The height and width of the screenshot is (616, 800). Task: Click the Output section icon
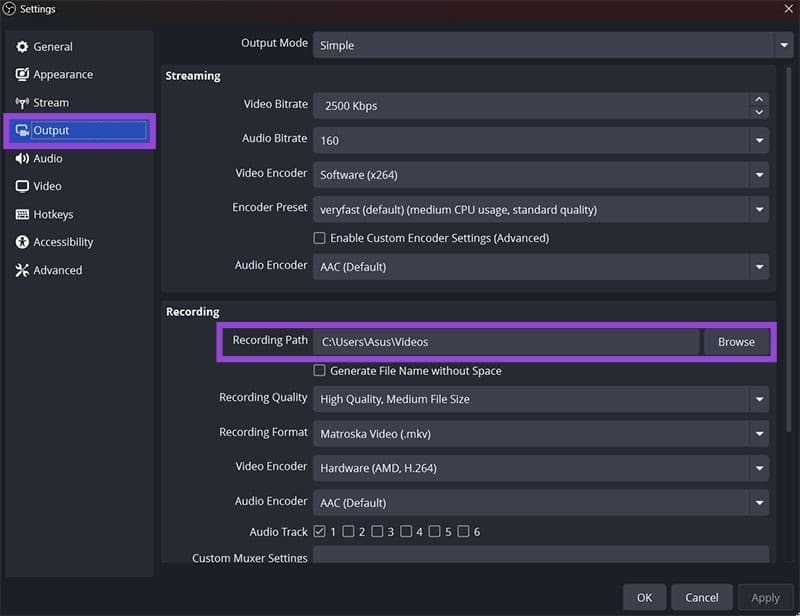pyautogui.click(x=22, y=130)
